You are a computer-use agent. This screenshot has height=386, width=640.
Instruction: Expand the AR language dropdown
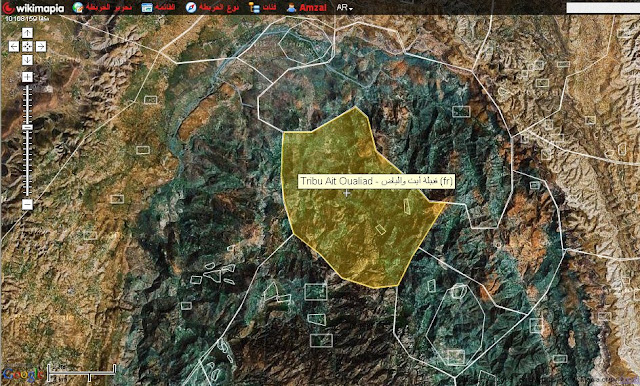tap(344, 8)
